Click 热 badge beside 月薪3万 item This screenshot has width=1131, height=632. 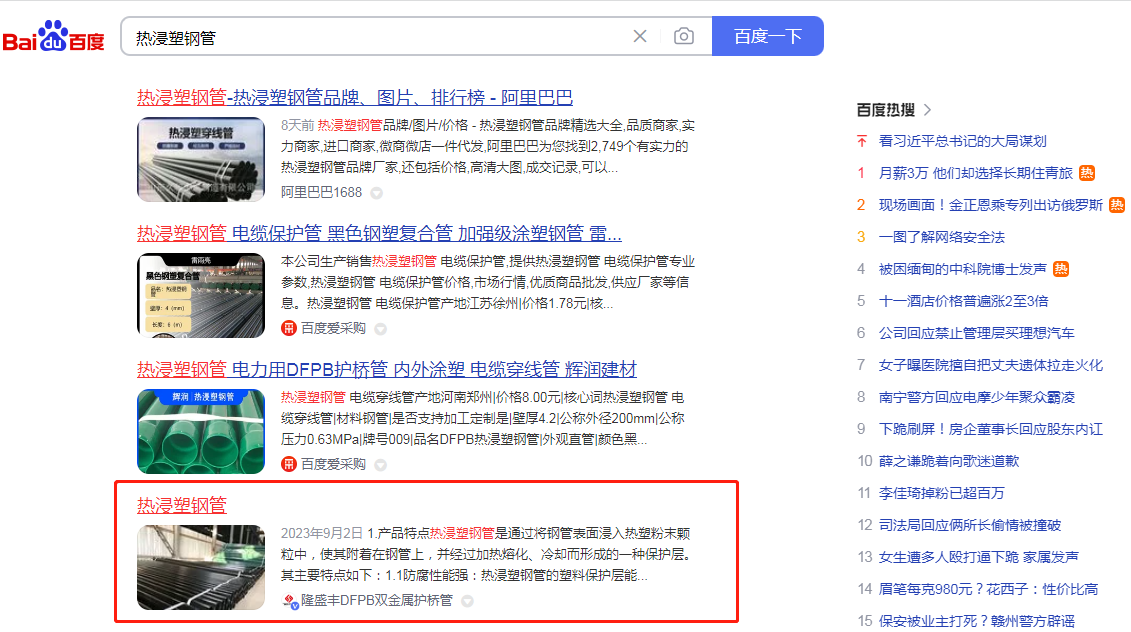coord(1087,173)
